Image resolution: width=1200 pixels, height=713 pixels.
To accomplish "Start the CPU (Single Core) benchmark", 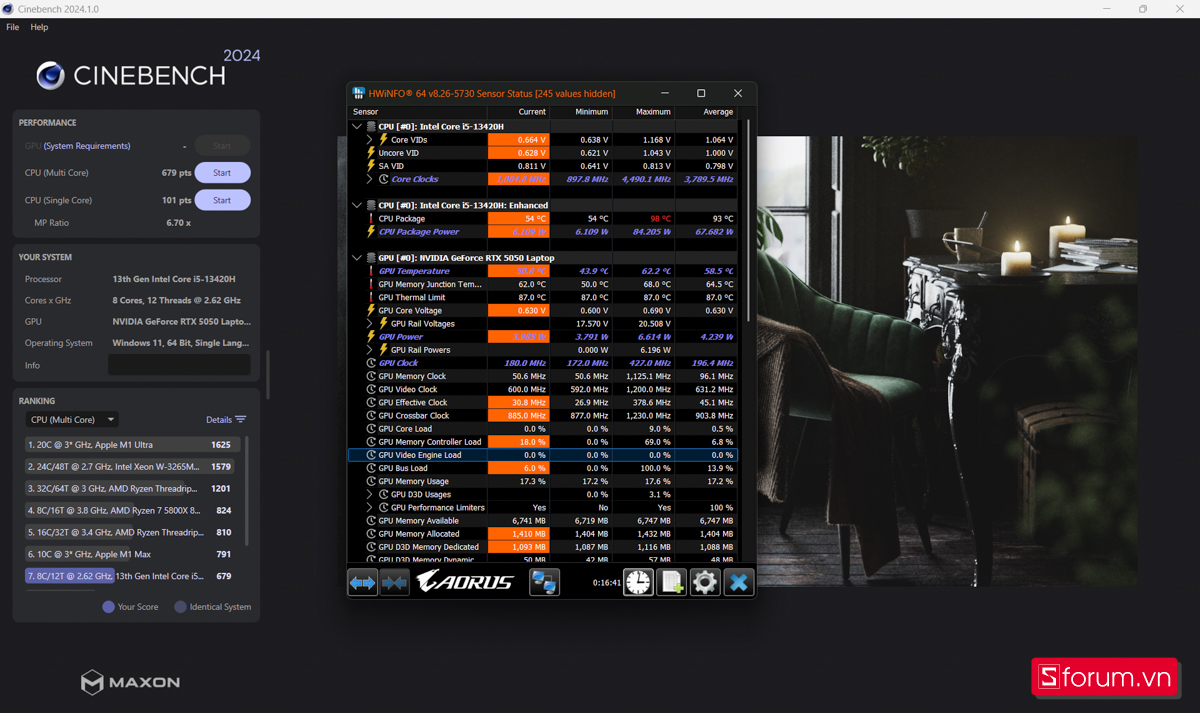I will pos(222,200).
